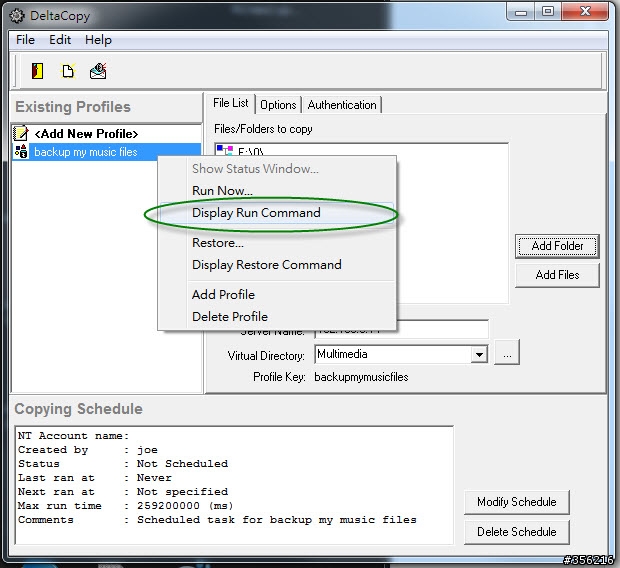The width and height of the screenshot is (620, 568).
Task: Choose Show Status Window from context menu
Action: coord(277,169)
